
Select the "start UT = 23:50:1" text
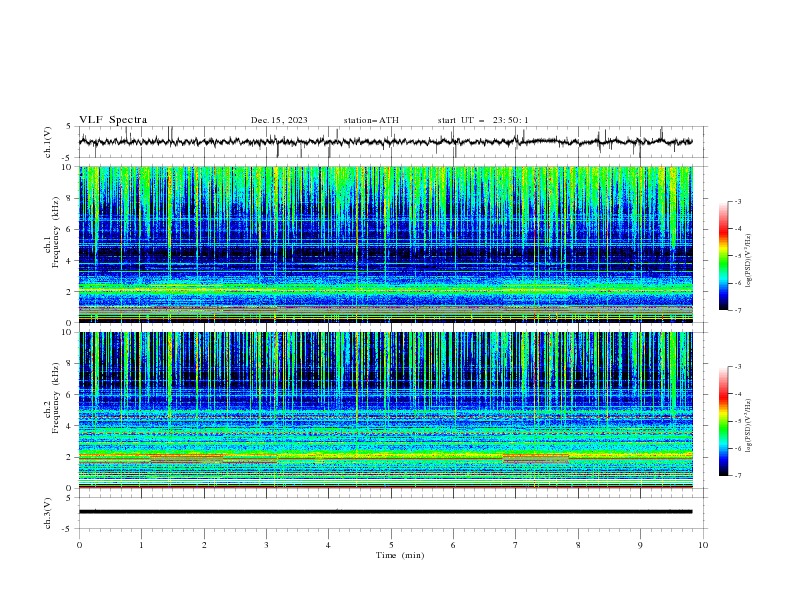pyautogui.click(x=483, y=120)
